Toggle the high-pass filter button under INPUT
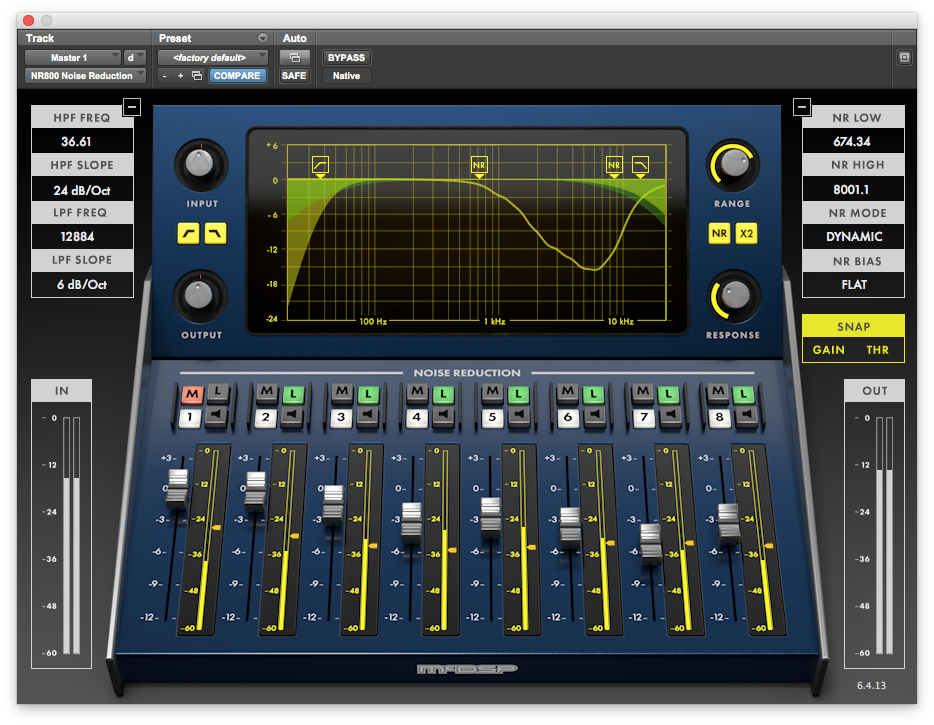 (189, 234)
